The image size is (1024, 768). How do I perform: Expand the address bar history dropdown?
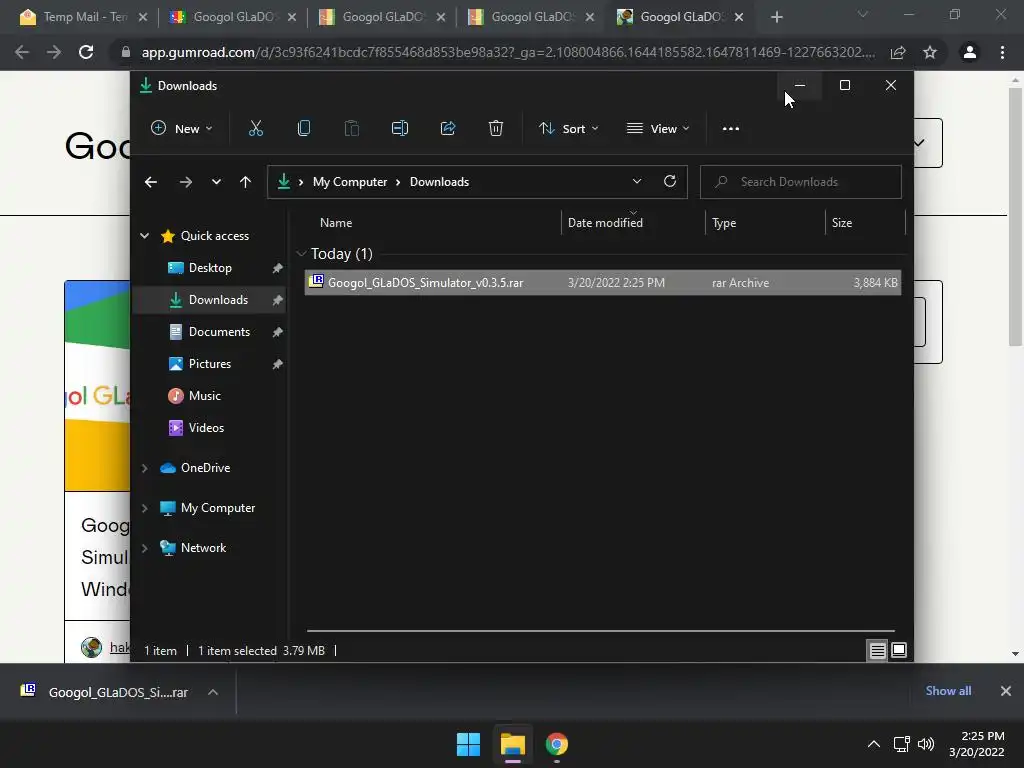(637, 182)
